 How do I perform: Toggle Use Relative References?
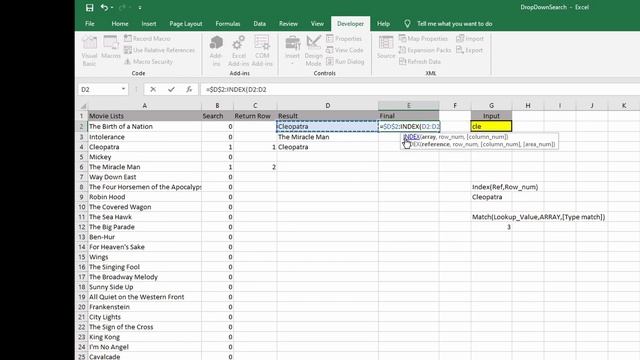point(160,50)
